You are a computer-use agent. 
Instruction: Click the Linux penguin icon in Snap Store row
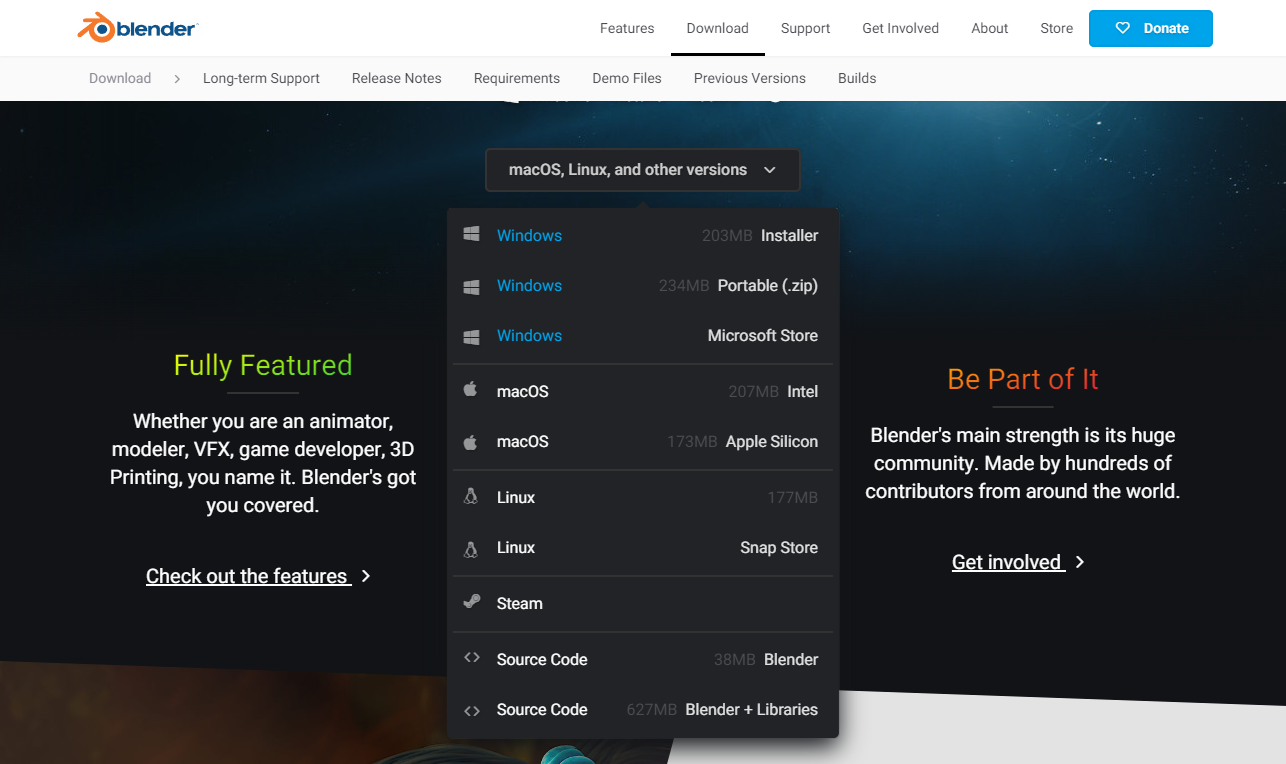point(471,548)
